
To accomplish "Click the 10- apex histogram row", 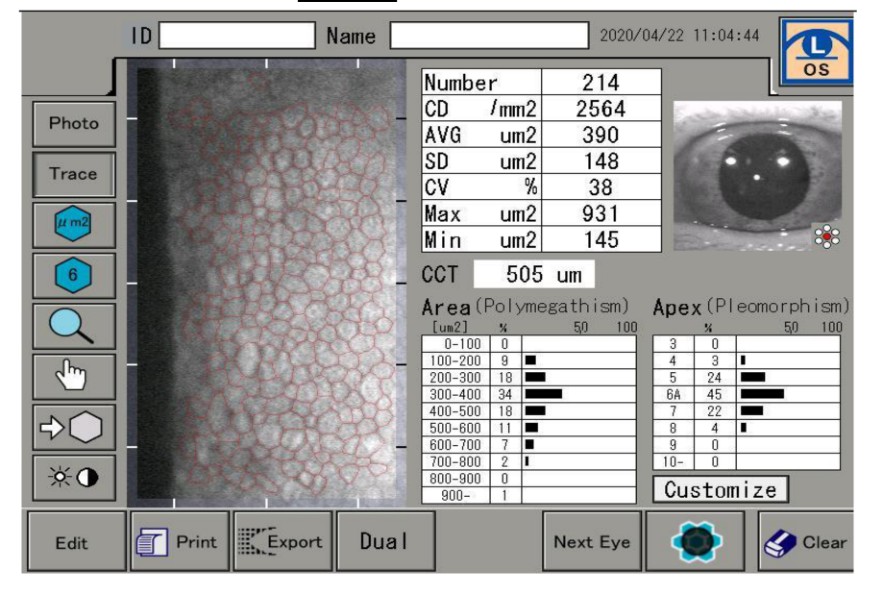I will tap(746, 462).
